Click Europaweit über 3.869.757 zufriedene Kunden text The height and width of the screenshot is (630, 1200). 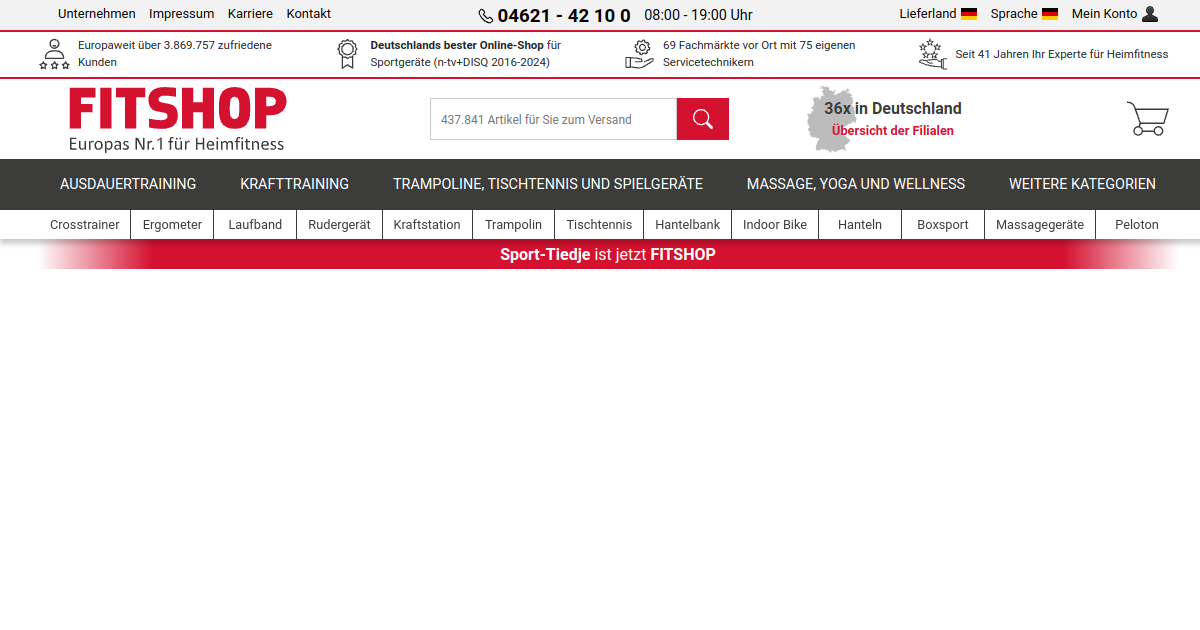[175, 54]
